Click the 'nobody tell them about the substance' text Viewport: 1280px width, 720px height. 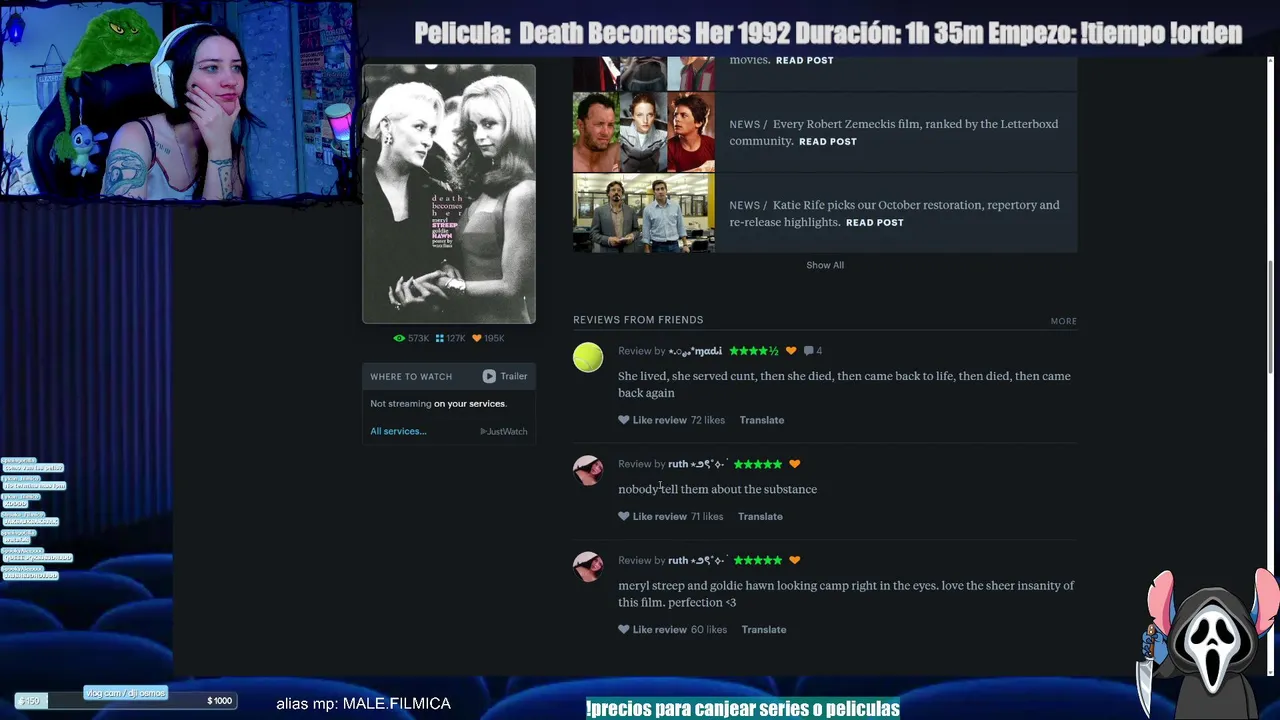(x=717, y=490)
